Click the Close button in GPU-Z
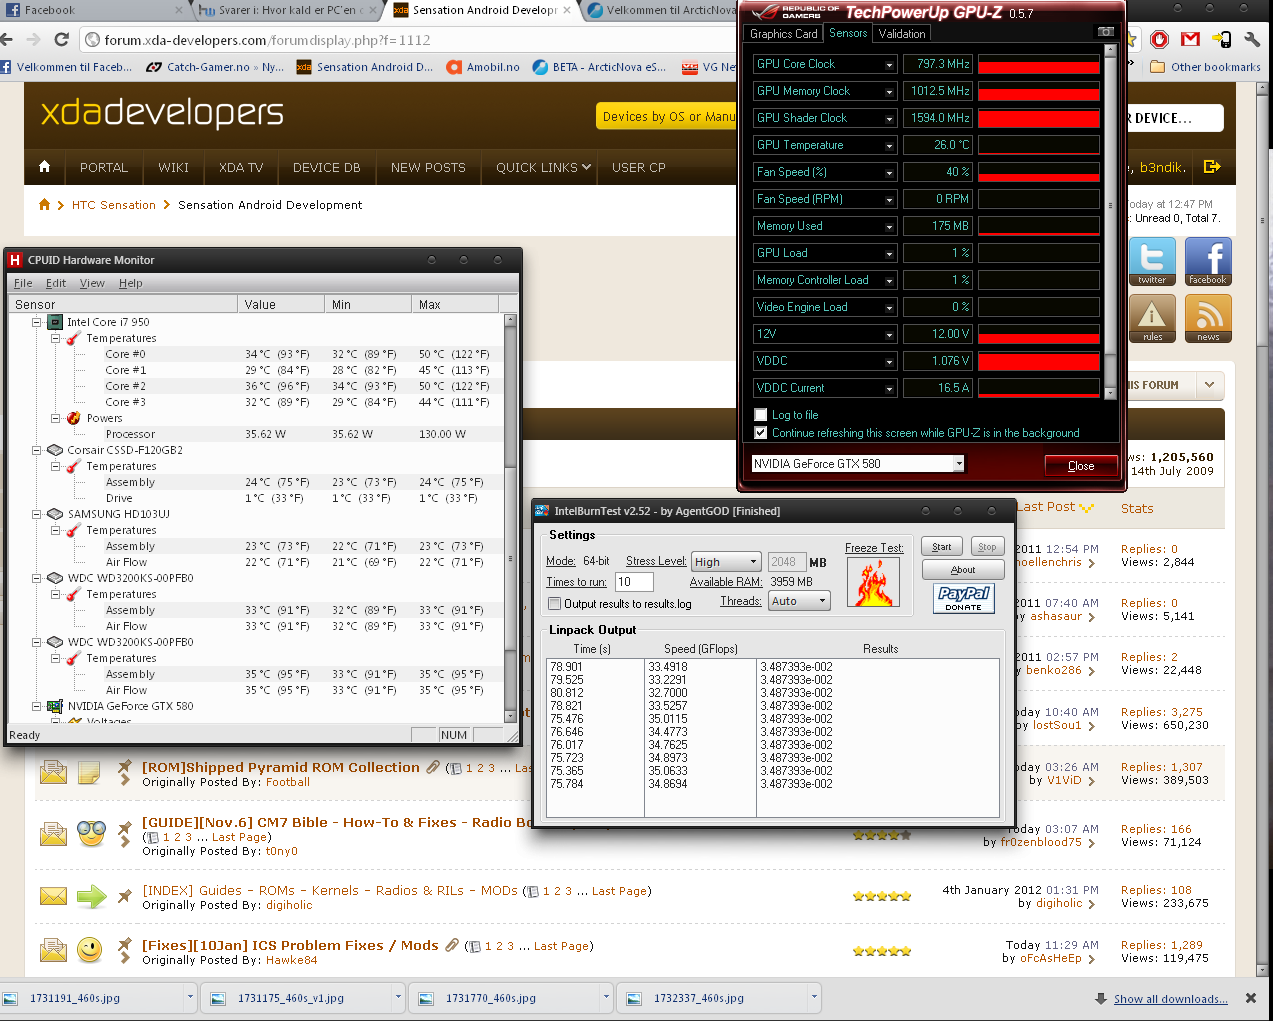Image resolution: width=1273 pixels, height=1021 pixels. tap(1081, 466)
